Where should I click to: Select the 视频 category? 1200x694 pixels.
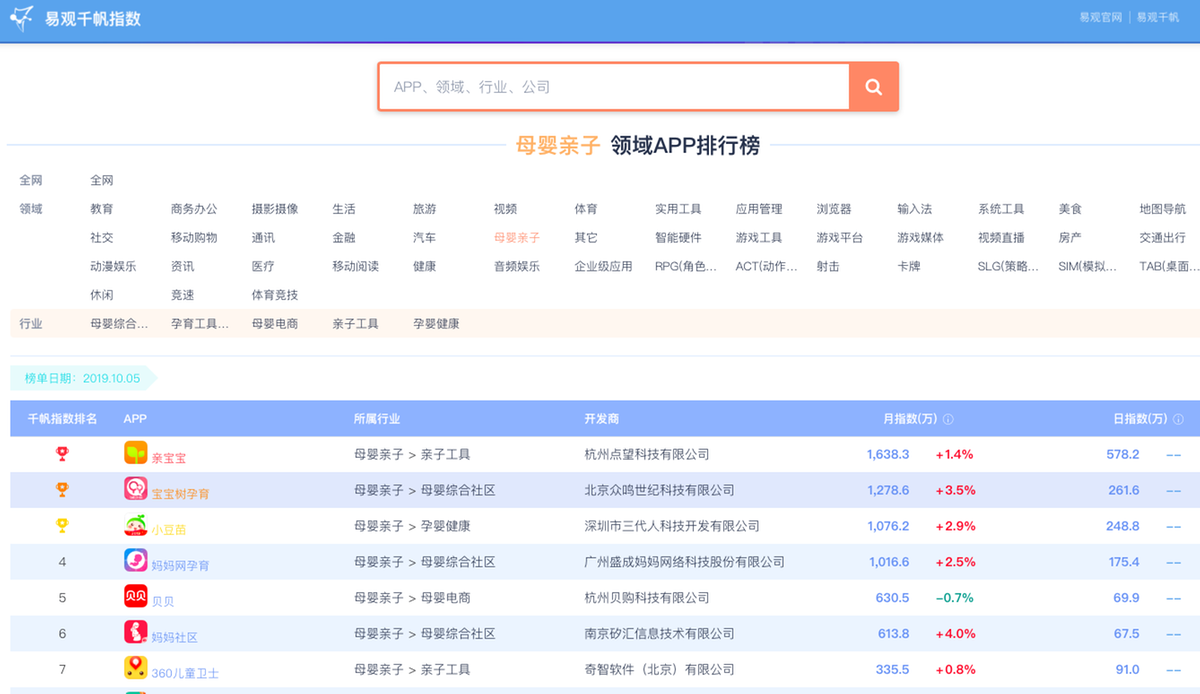[506, 209]
